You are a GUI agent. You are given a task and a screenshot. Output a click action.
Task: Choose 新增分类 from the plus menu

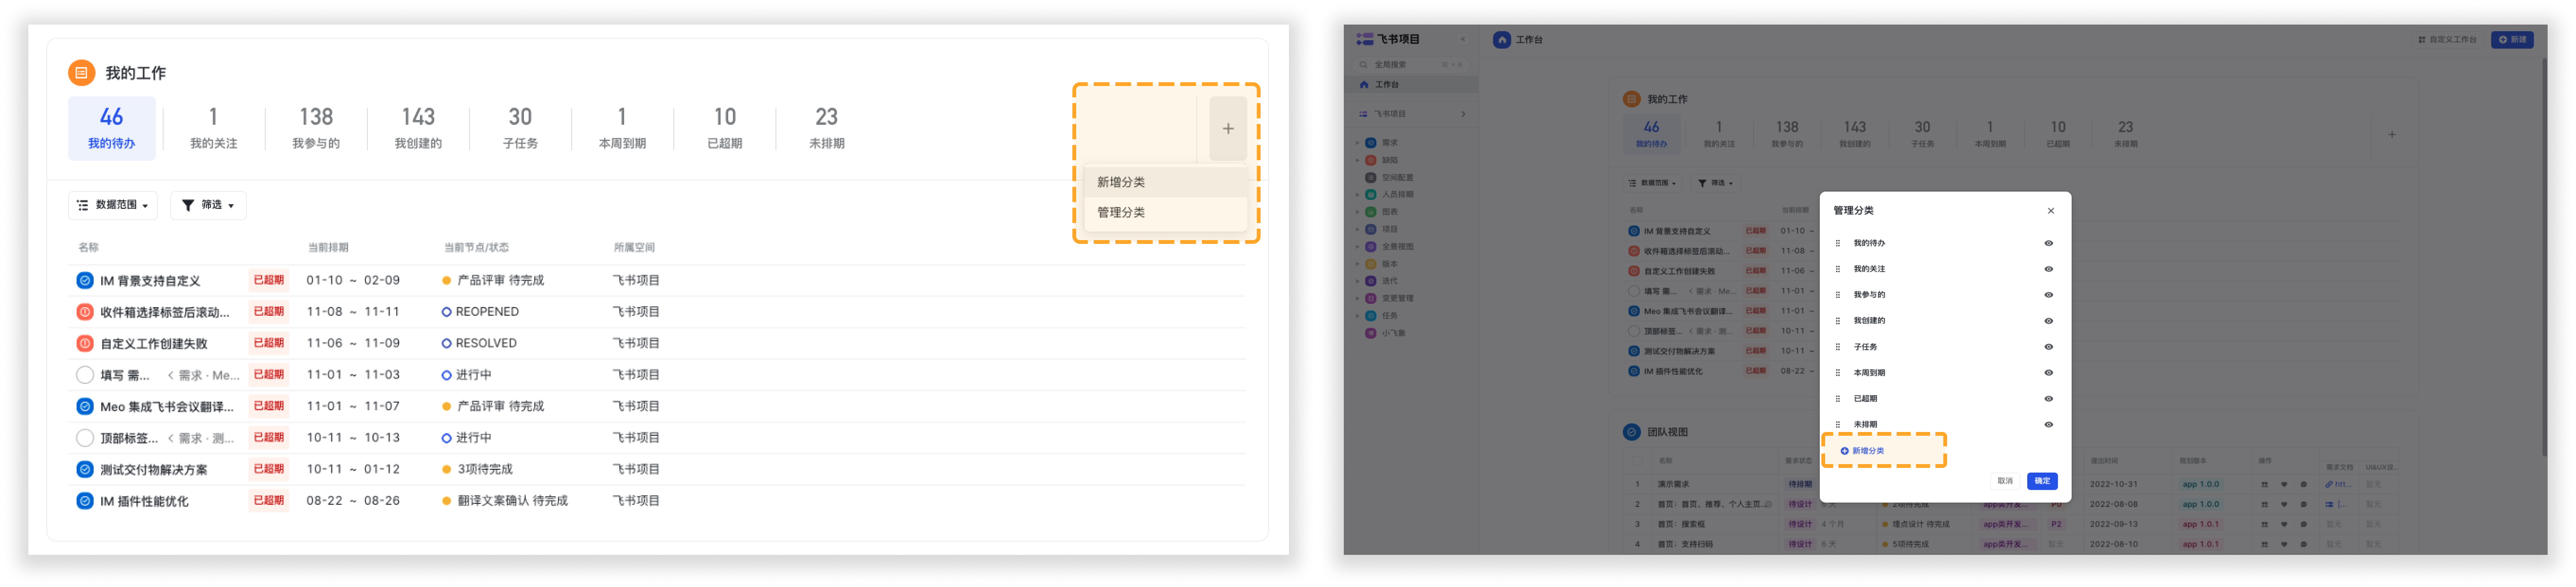1165,182
